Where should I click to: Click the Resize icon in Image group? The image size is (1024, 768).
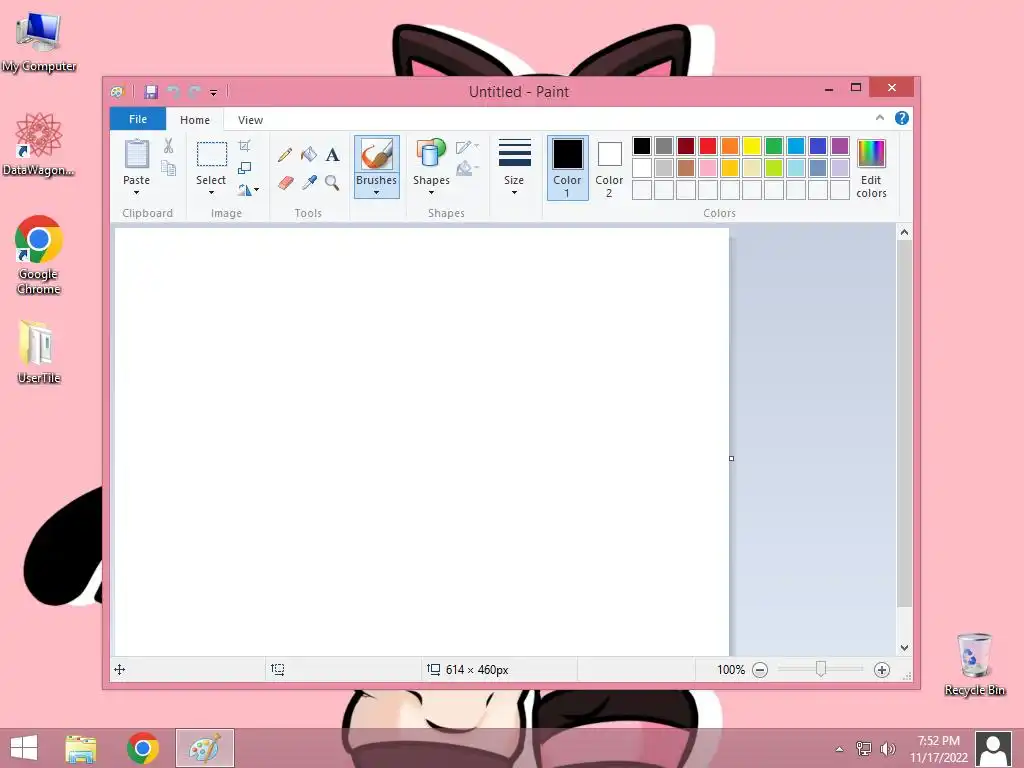tap(244, 168)
